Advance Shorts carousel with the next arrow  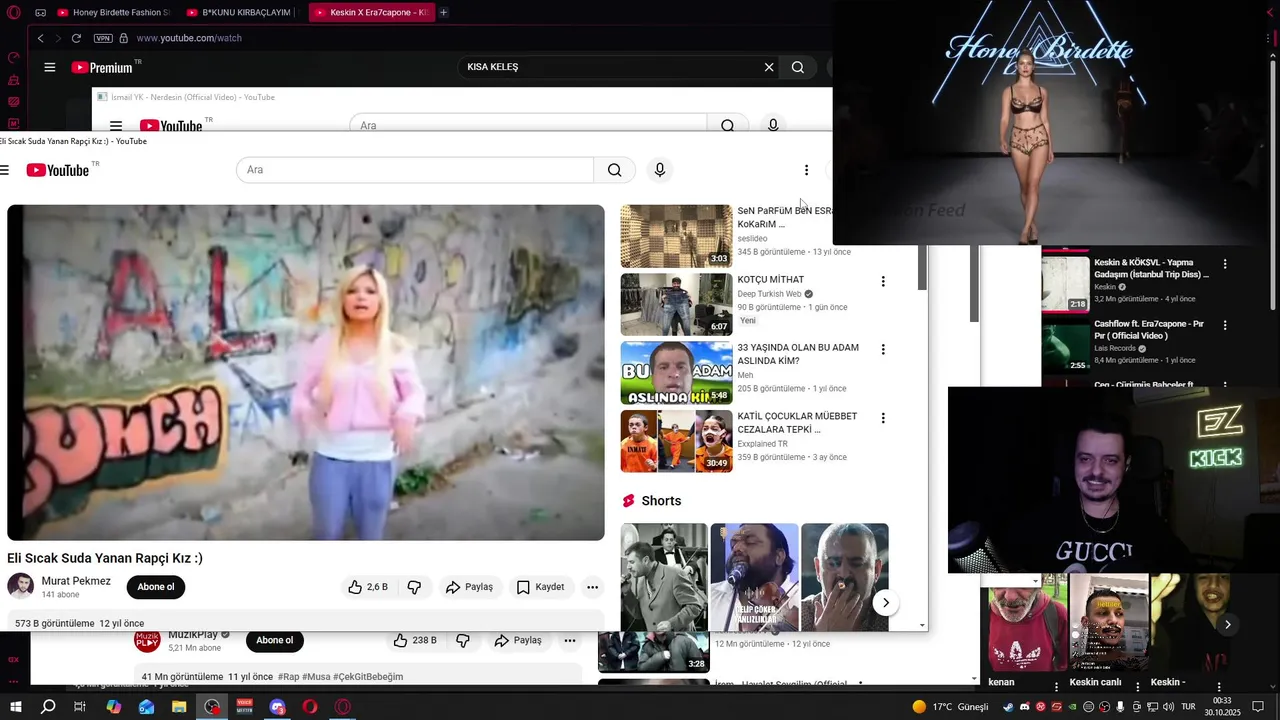click(x=885, y=603)
